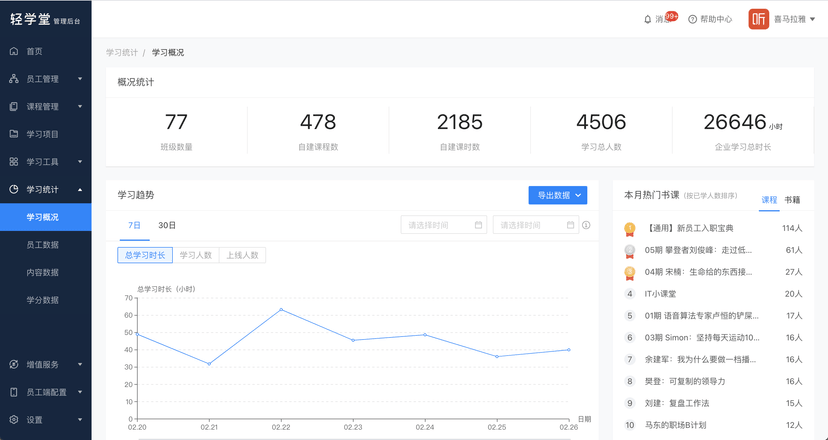Click the 02.21 data point on chart

pyautogui.click(x=209, y=364)
